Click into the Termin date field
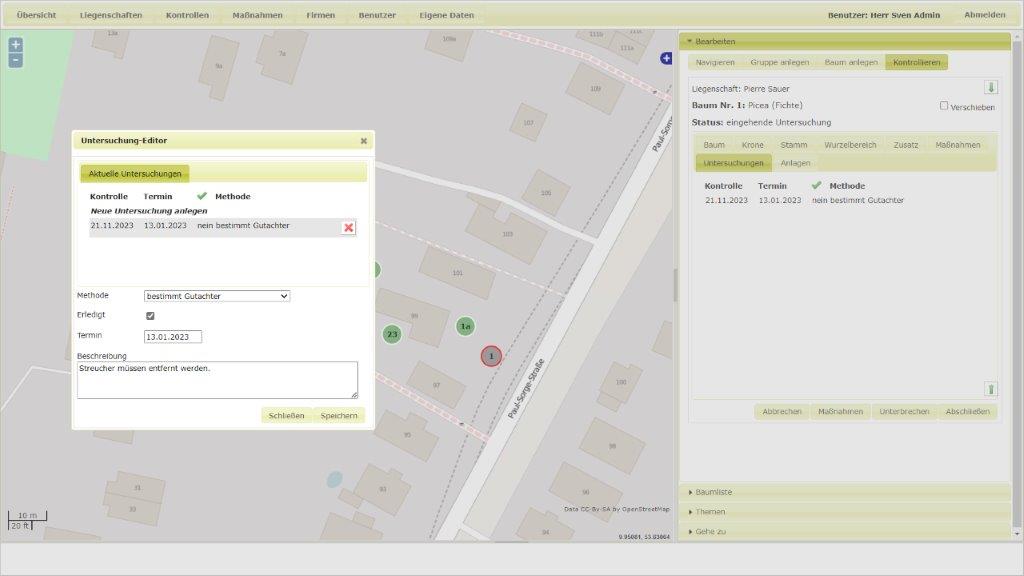The width and height of the screenshot is (1024, 576). (173, 337)
